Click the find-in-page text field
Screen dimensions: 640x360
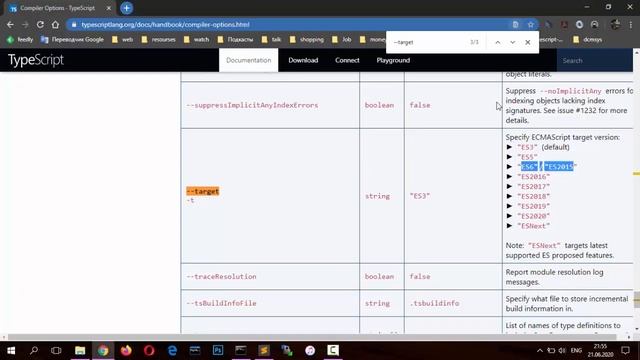429,42
